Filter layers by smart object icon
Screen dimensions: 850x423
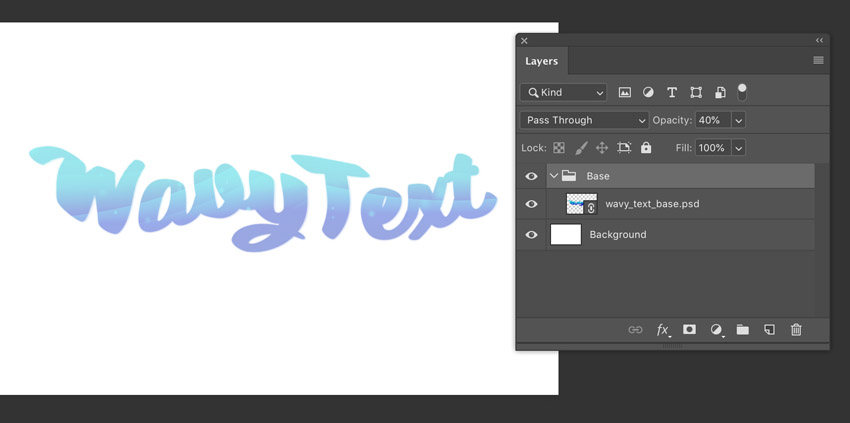[x=720, y=93]
